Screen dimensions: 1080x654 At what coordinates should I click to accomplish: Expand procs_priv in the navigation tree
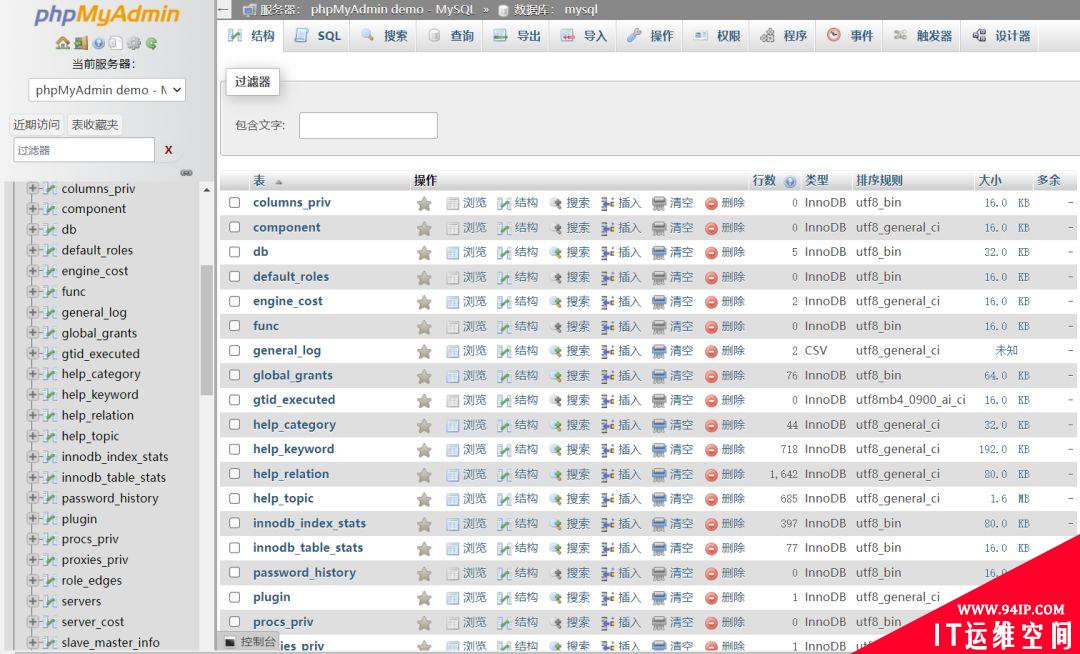pos(32,539)
